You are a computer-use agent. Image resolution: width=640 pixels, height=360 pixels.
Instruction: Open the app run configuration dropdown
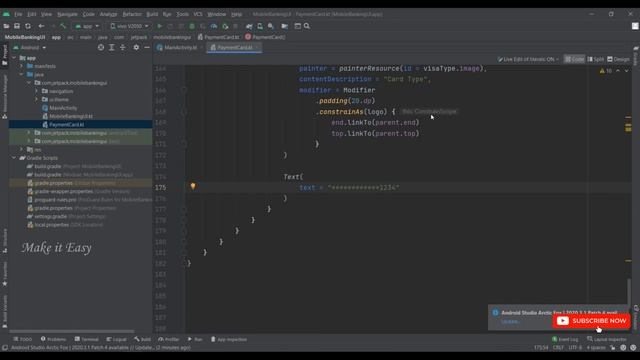click(x=87, y=26)
